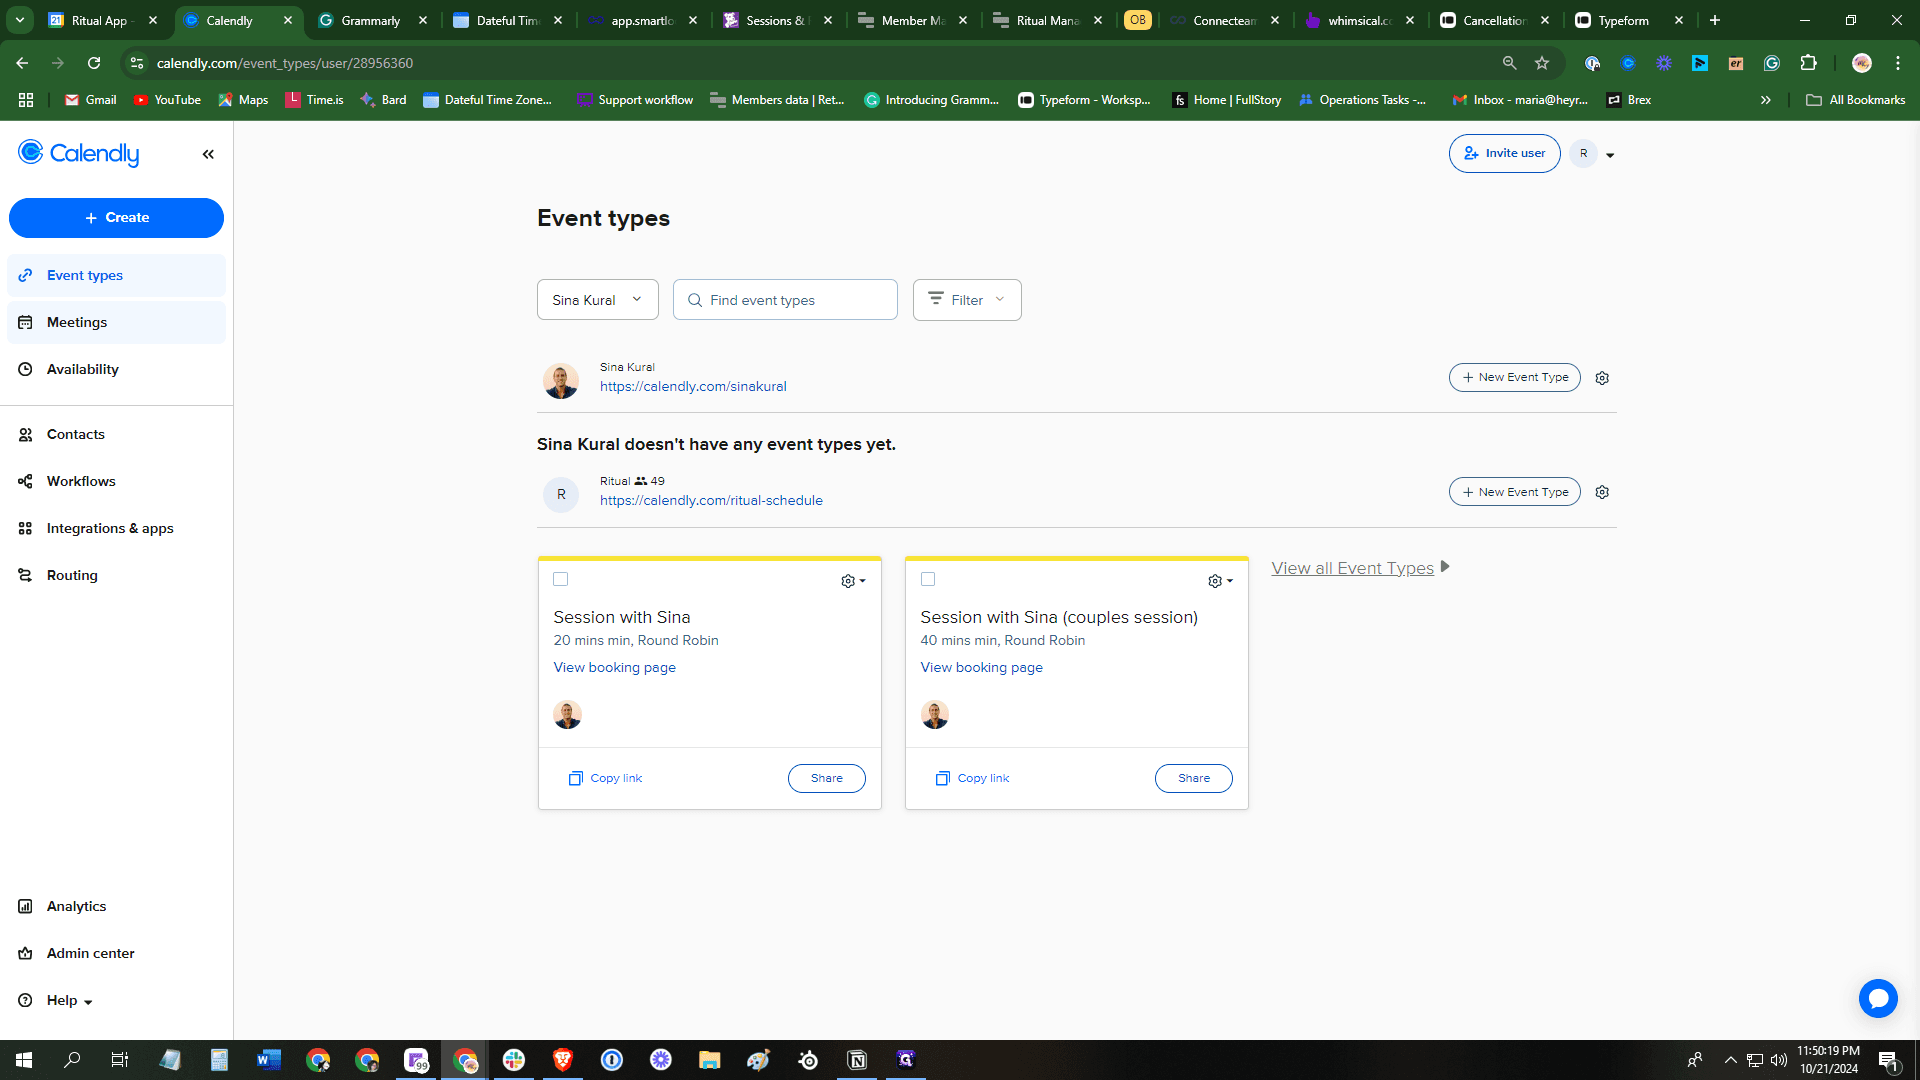This screenshot has width=1920, height=1080.
Task: Click Sina Kural profile photo
Action: pos(560,381)
